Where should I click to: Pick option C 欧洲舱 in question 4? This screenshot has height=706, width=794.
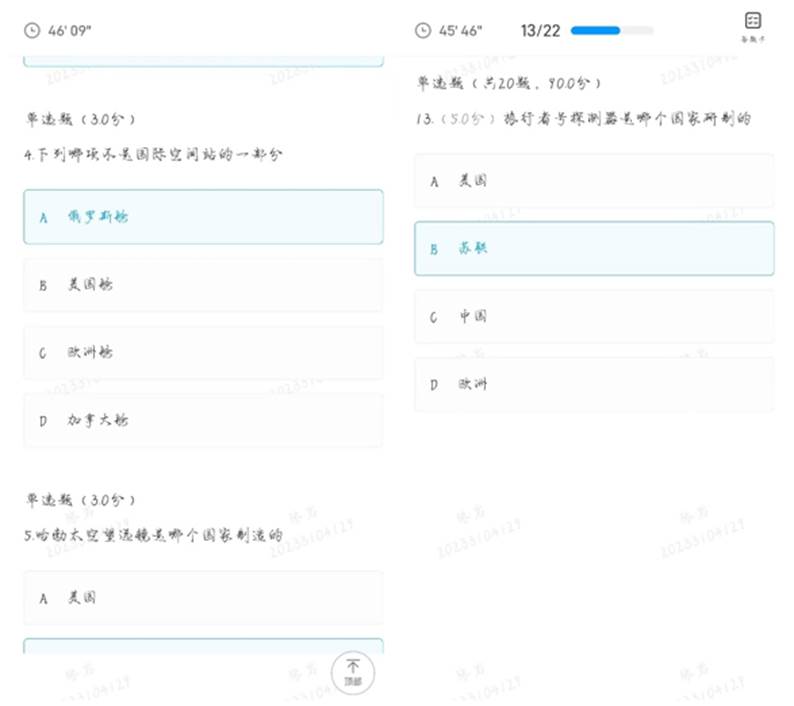[203, 353]
